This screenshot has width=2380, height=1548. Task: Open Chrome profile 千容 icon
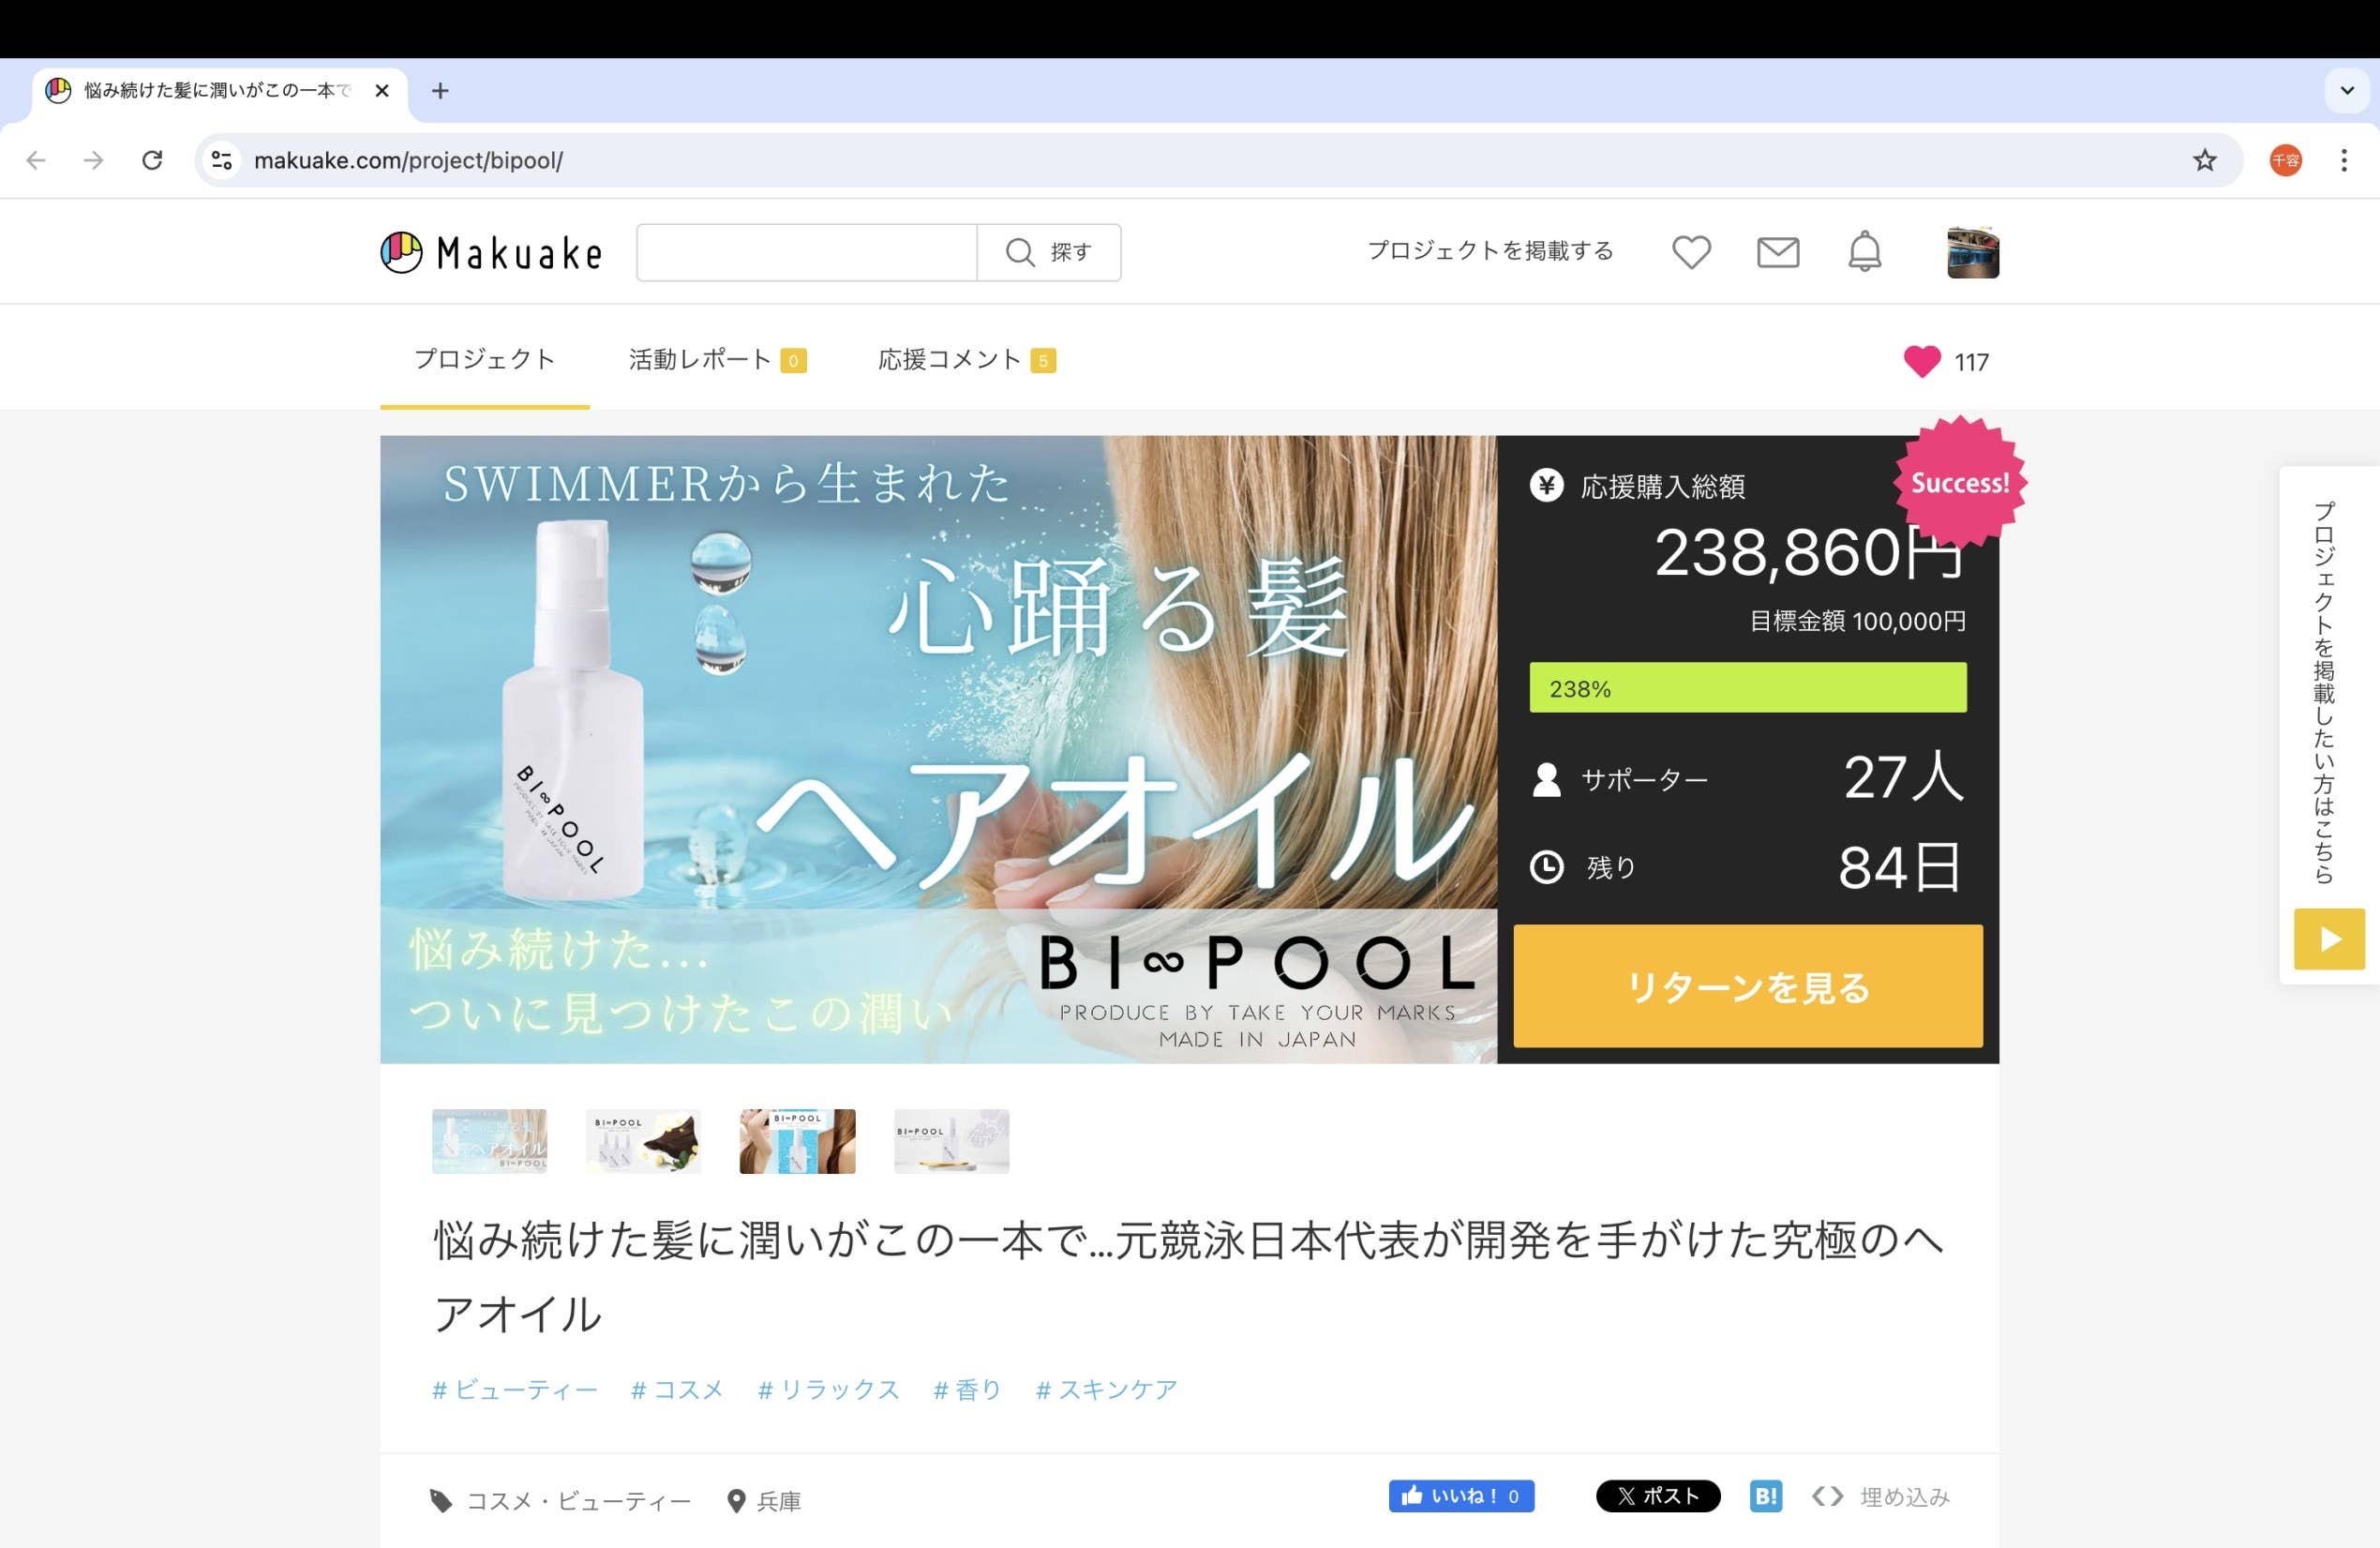click(2286, 160)
